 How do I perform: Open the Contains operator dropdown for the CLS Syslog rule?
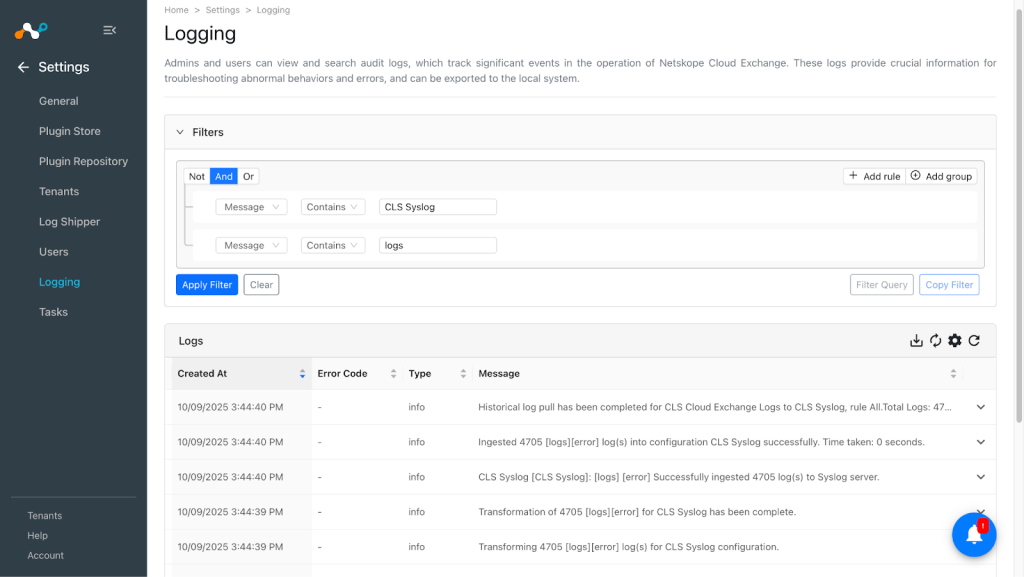332,207
